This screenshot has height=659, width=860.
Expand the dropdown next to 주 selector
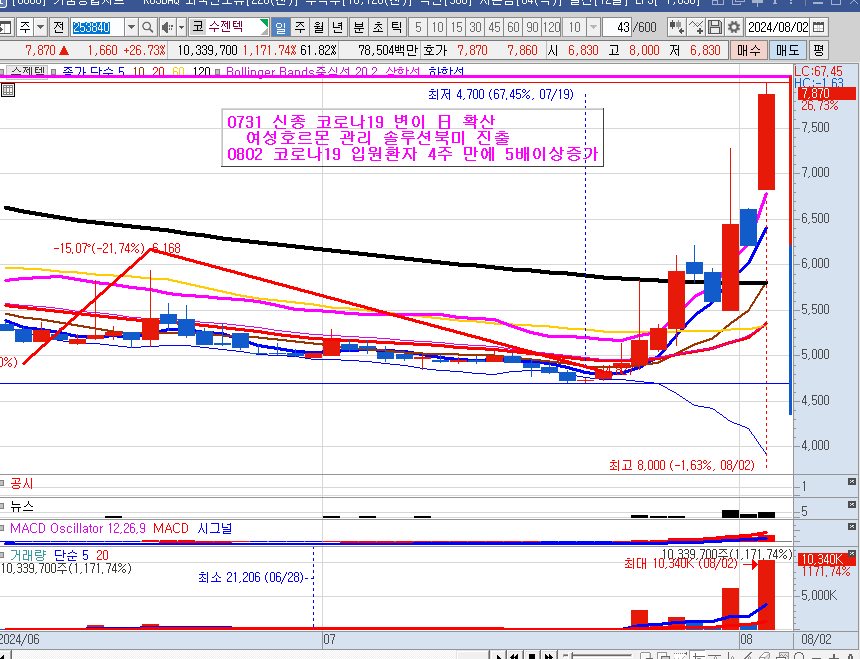38,27
